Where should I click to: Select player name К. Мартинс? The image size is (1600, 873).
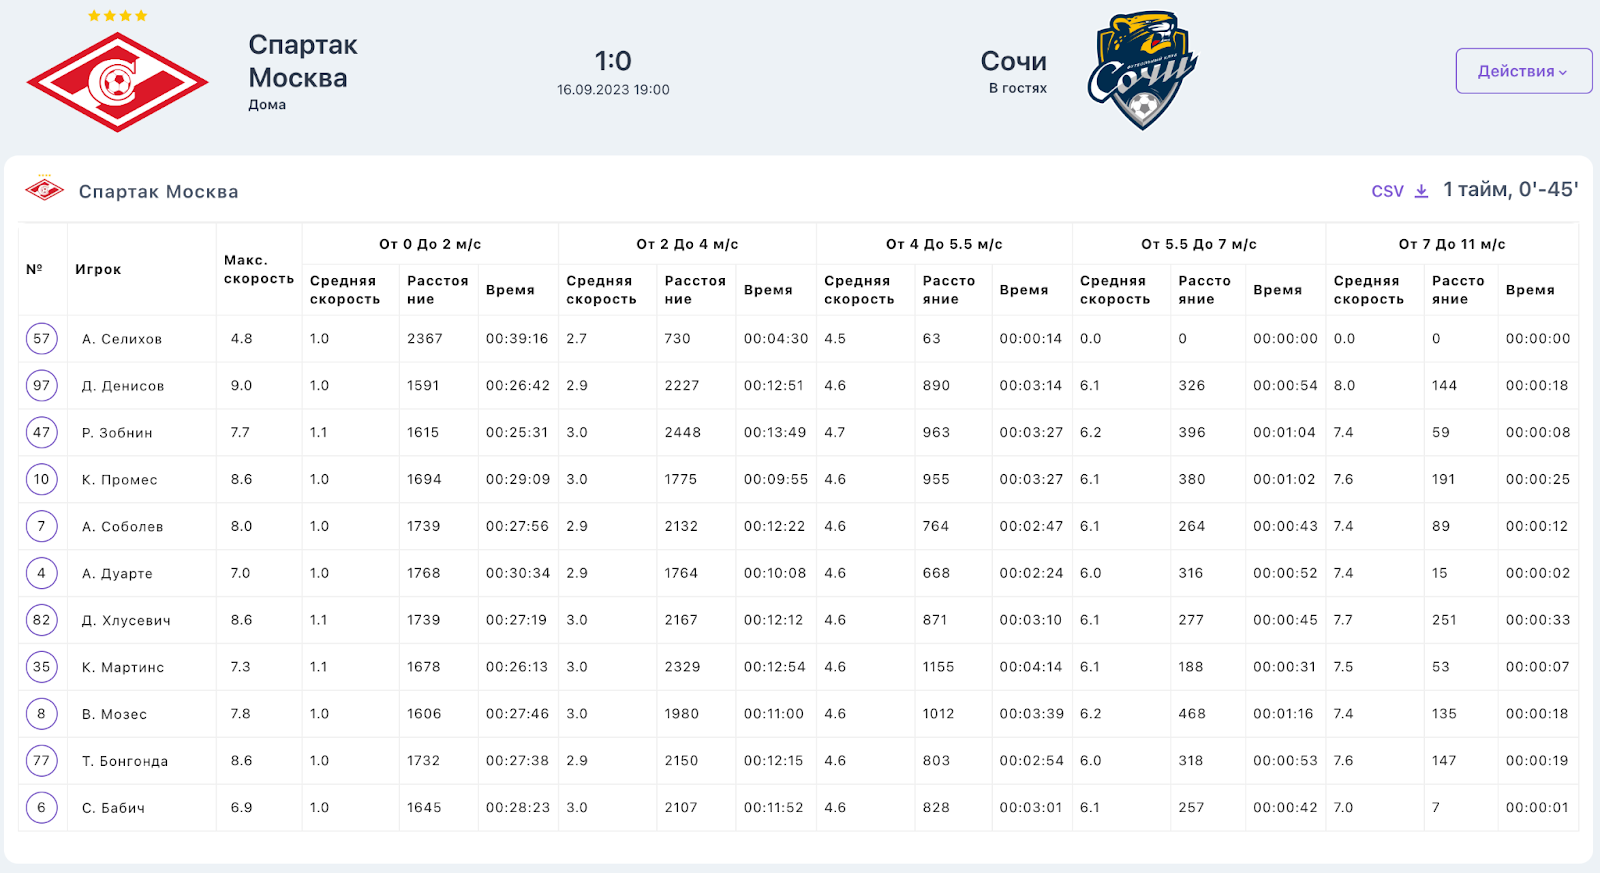(x=123, y=668)
